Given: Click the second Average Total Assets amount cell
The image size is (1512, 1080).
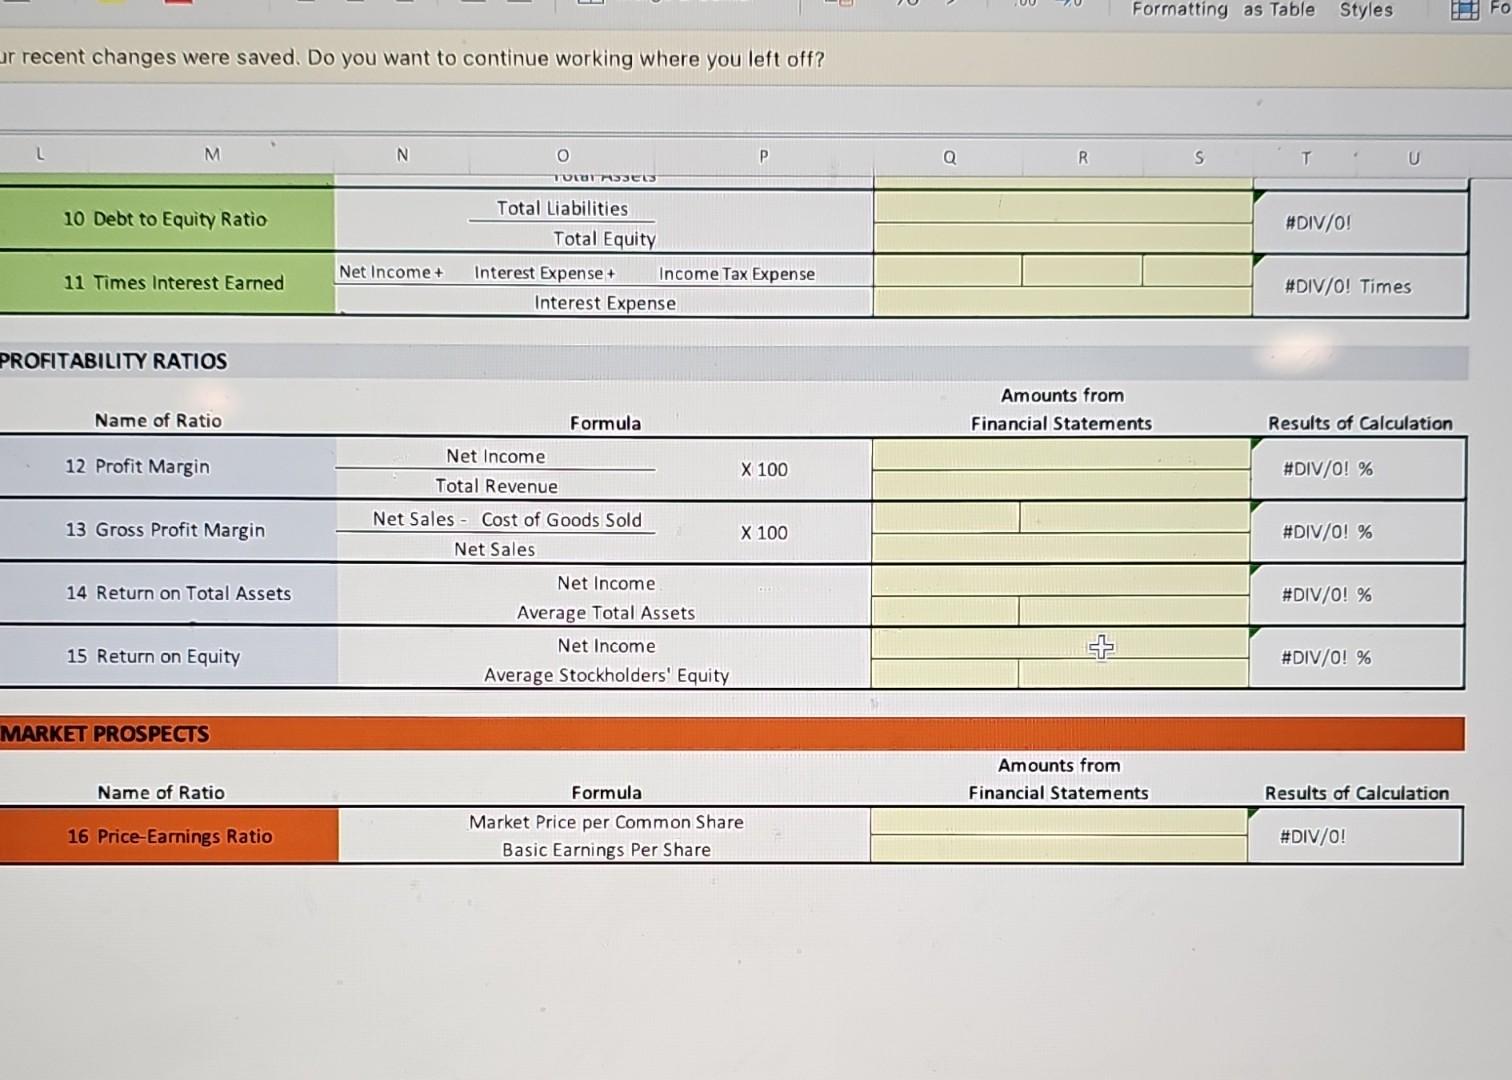Looking at the screenshot, I should tap(1134, 611).
